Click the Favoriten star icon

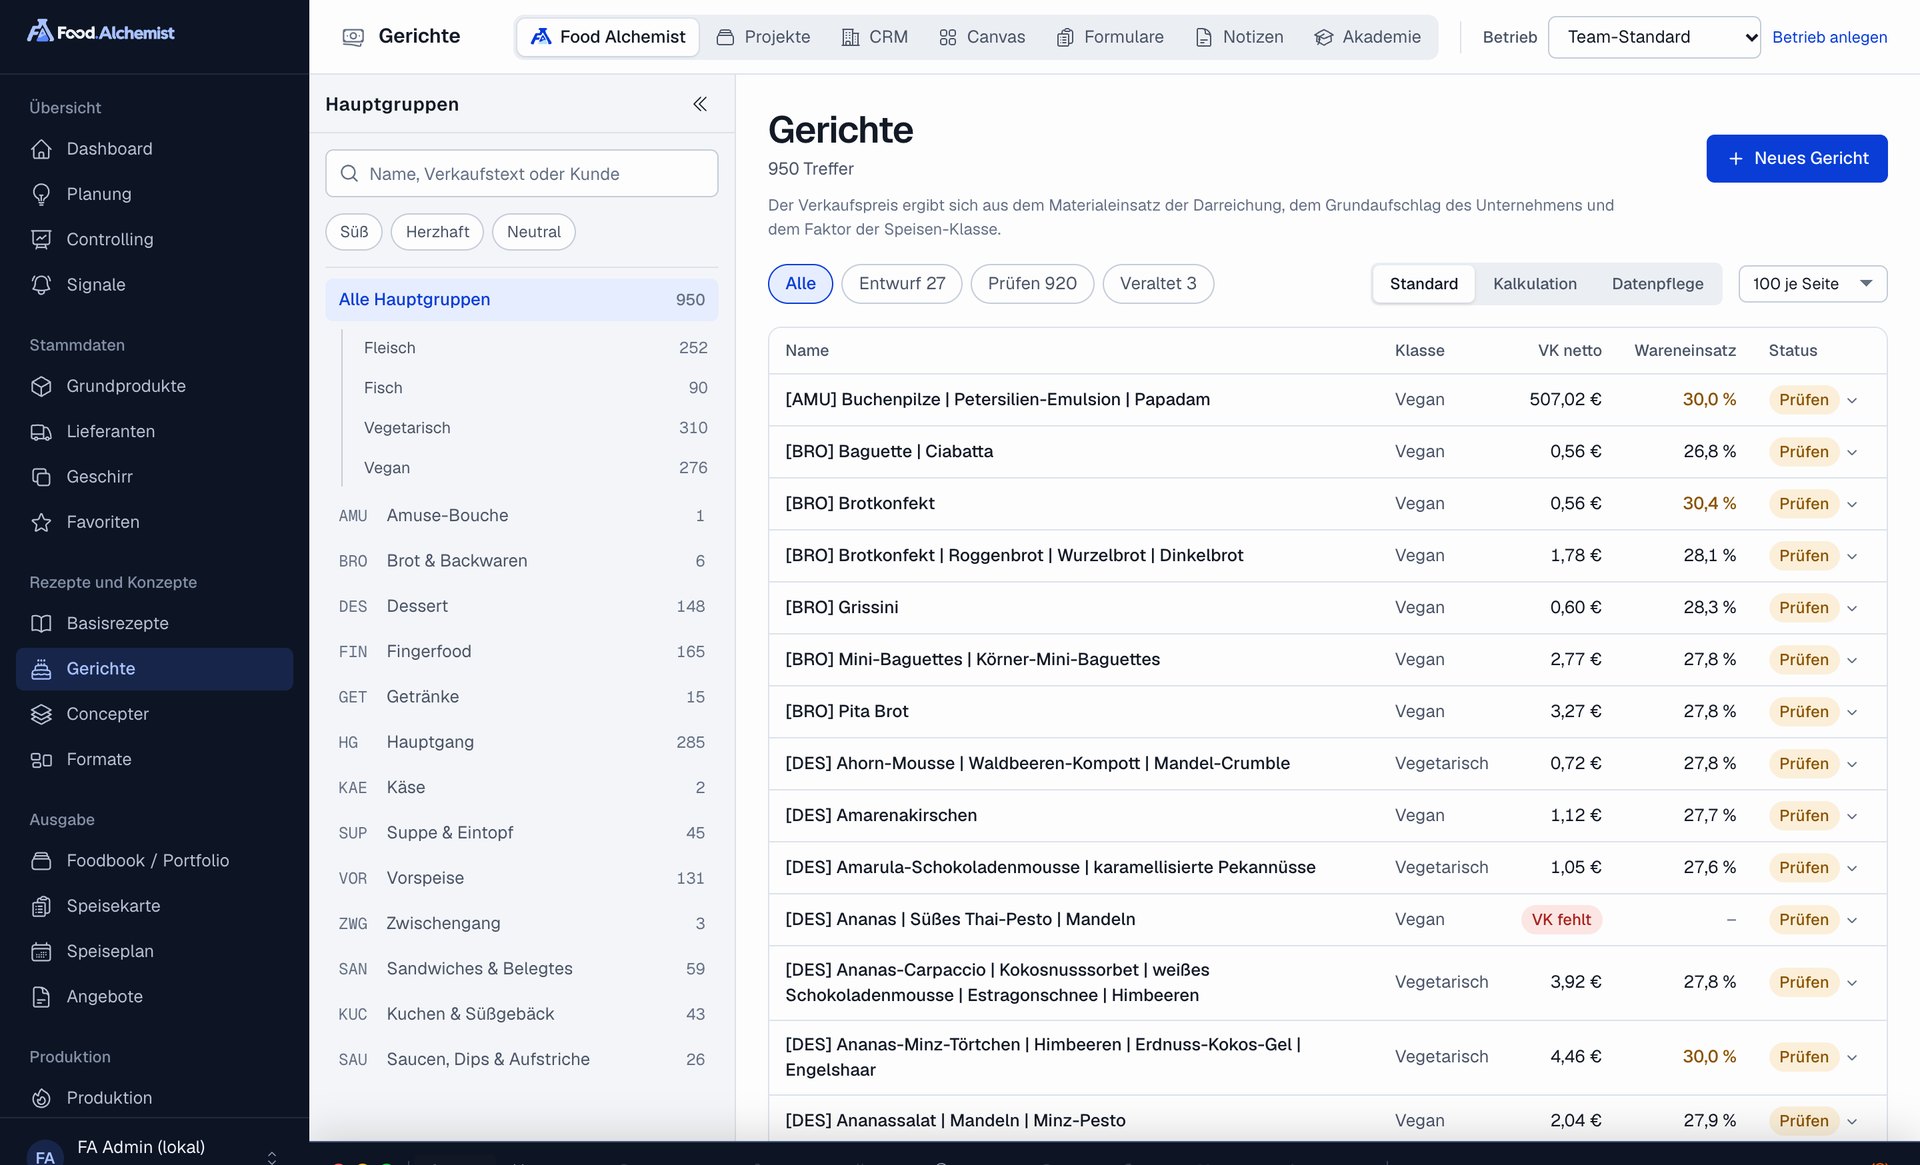41,522
